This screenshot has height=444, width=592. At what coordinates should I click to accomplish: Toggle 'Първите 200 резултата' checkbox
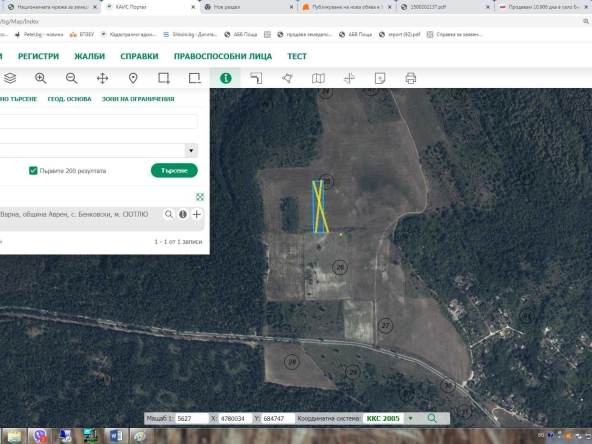click(x=33, y=171)
